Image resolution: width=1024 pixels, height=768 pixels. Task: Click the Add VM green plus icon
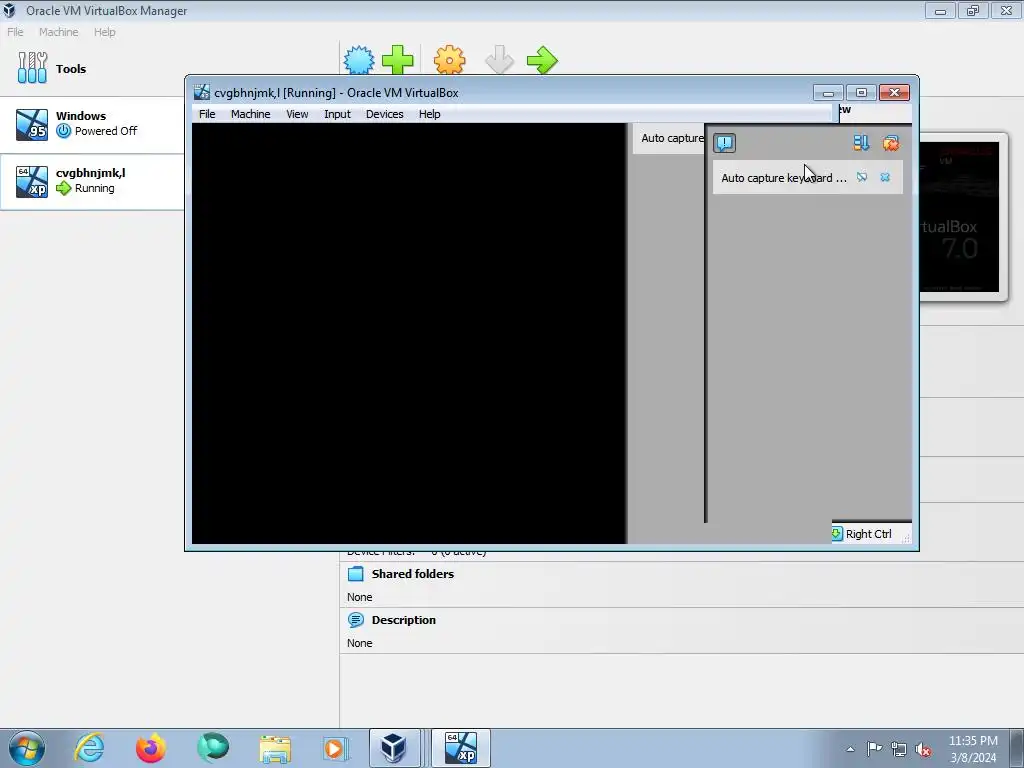coord(398,60)
